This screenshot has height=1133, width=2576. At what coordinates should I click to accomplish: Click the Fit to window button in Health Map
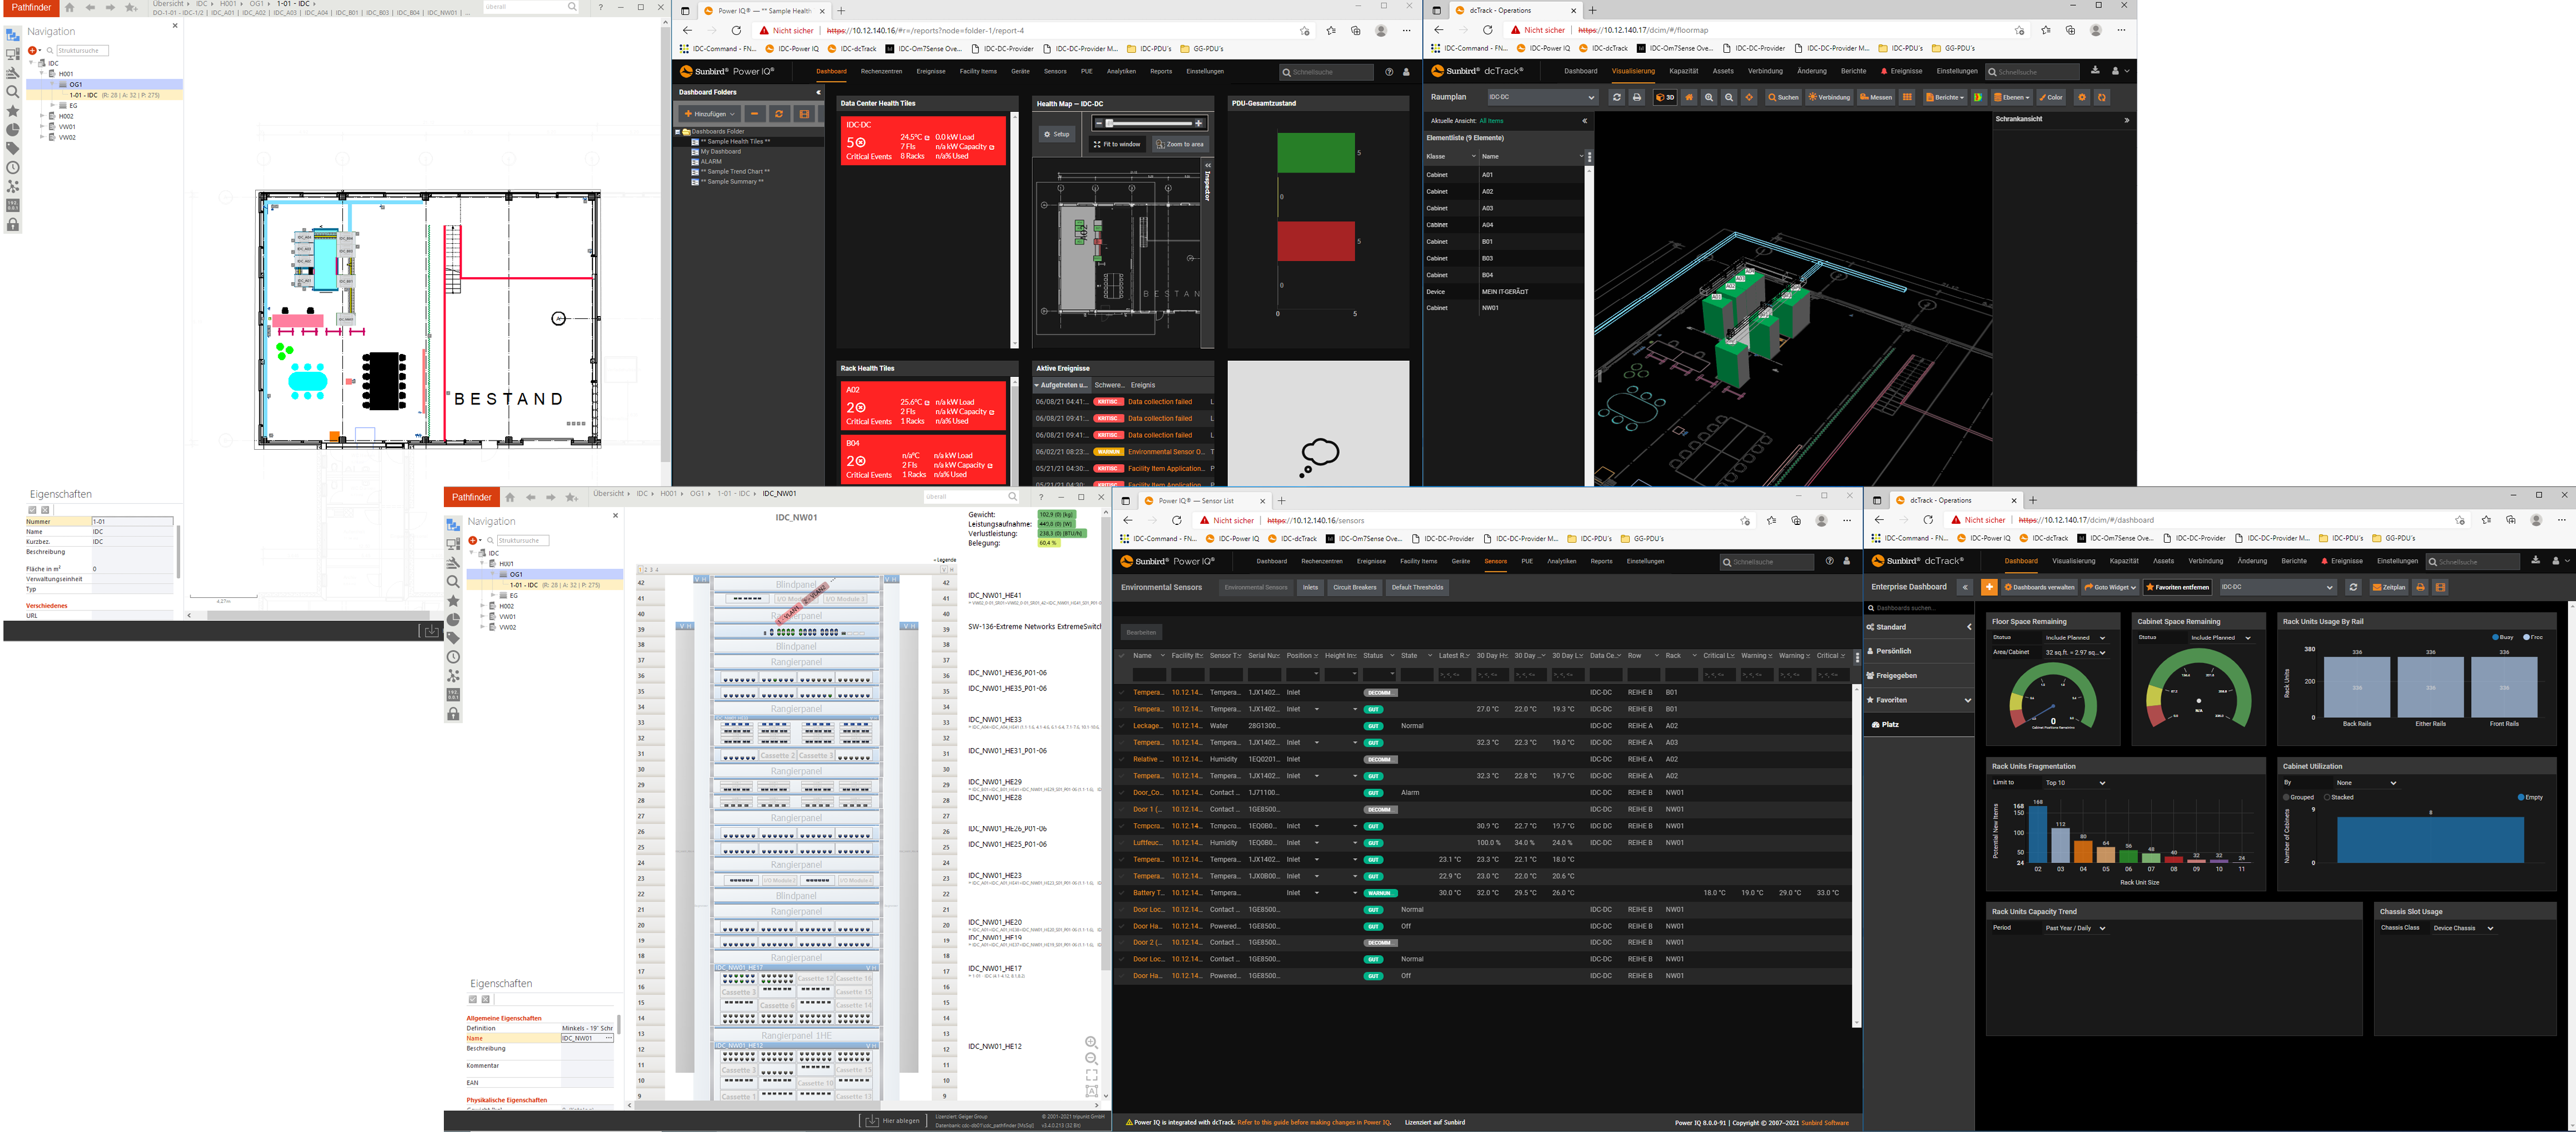(x=1117, y=144)
